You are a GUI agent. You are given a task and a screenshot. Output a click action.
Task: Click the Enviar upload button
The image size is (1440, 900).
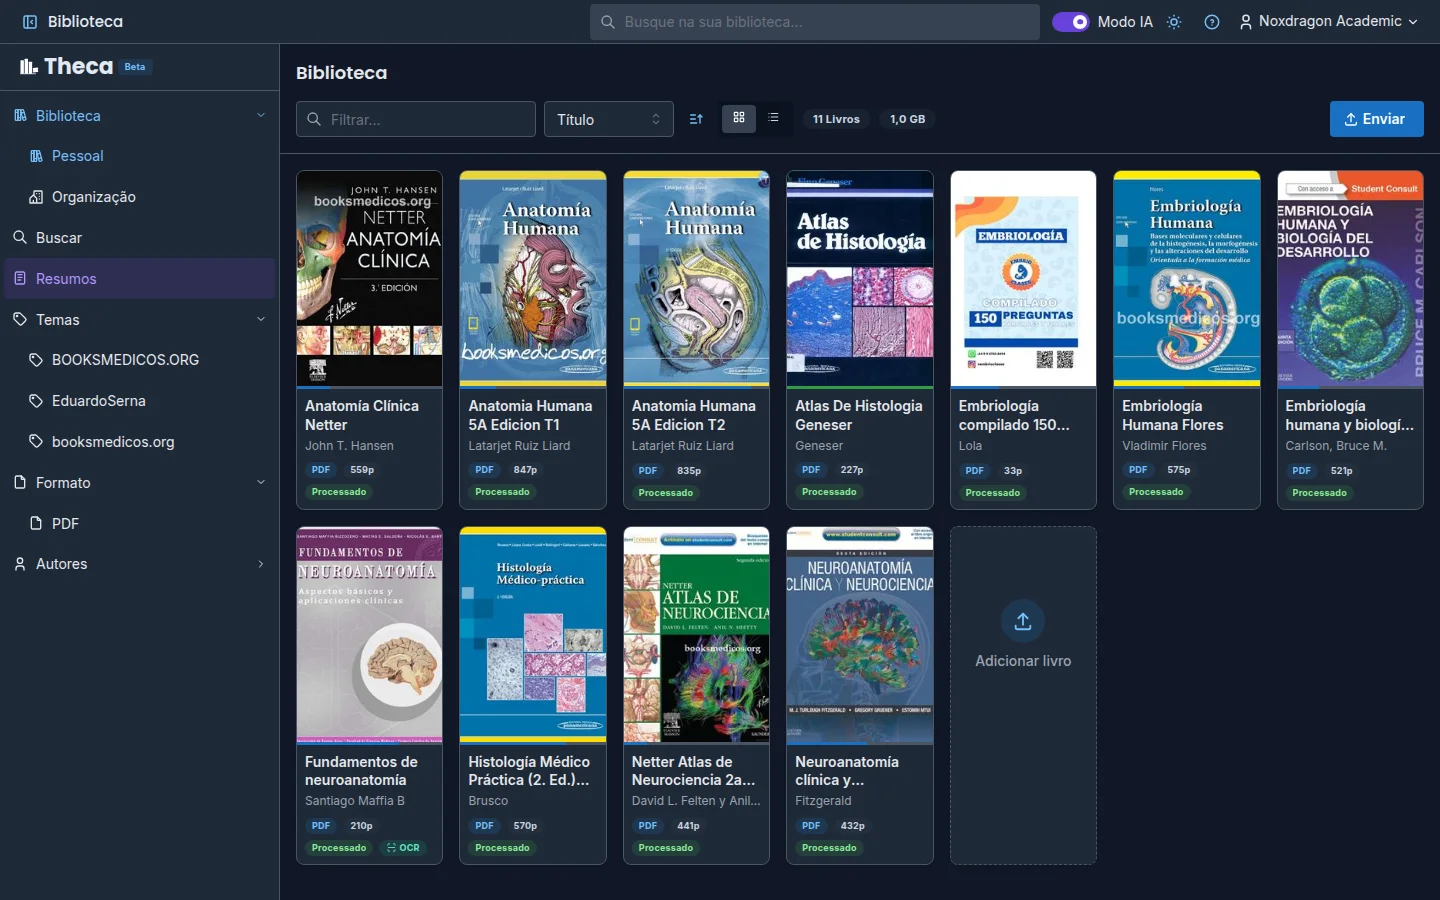click(1376, 119)
